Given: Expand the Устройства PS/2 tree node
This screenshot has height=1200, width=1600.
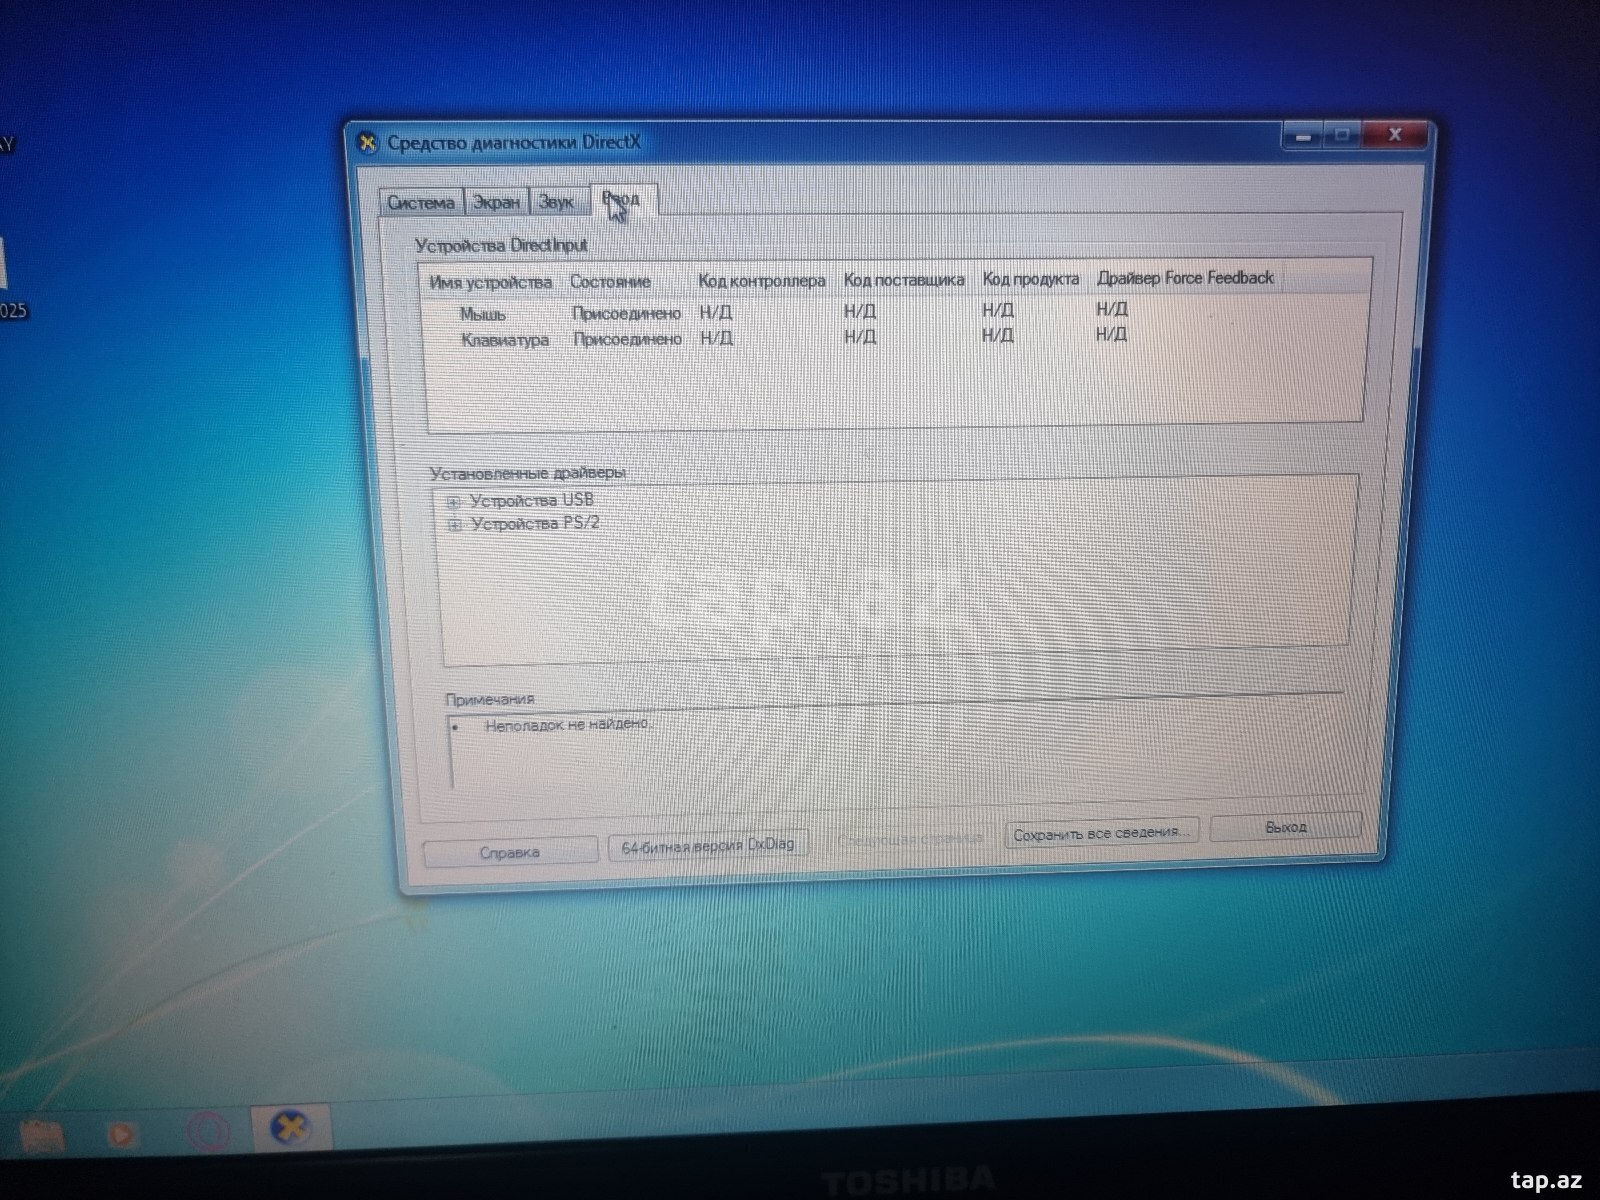Looking at the screenshot, I should [454, 525].
